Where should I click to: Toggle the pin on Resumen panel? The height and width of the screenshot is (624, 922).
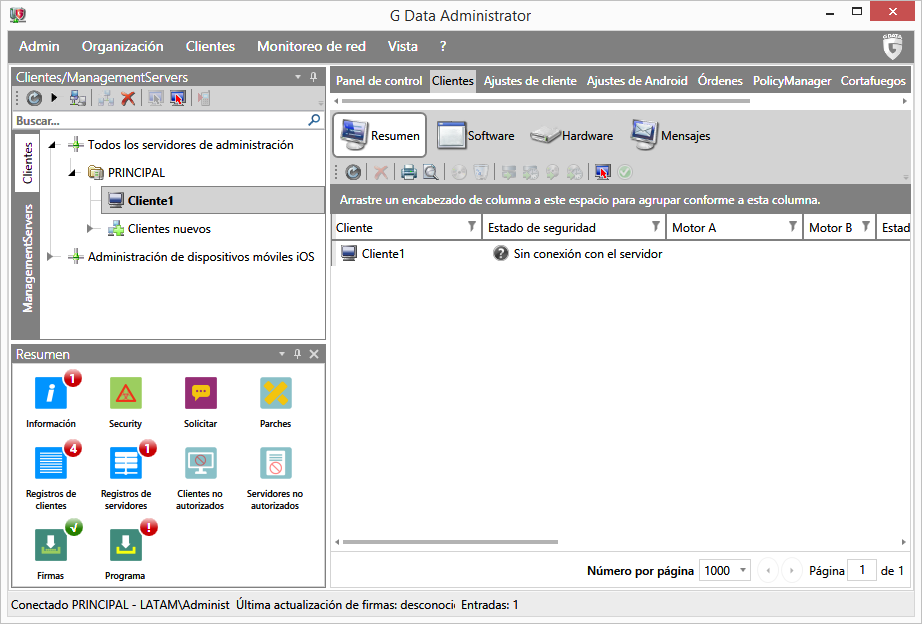297,354
